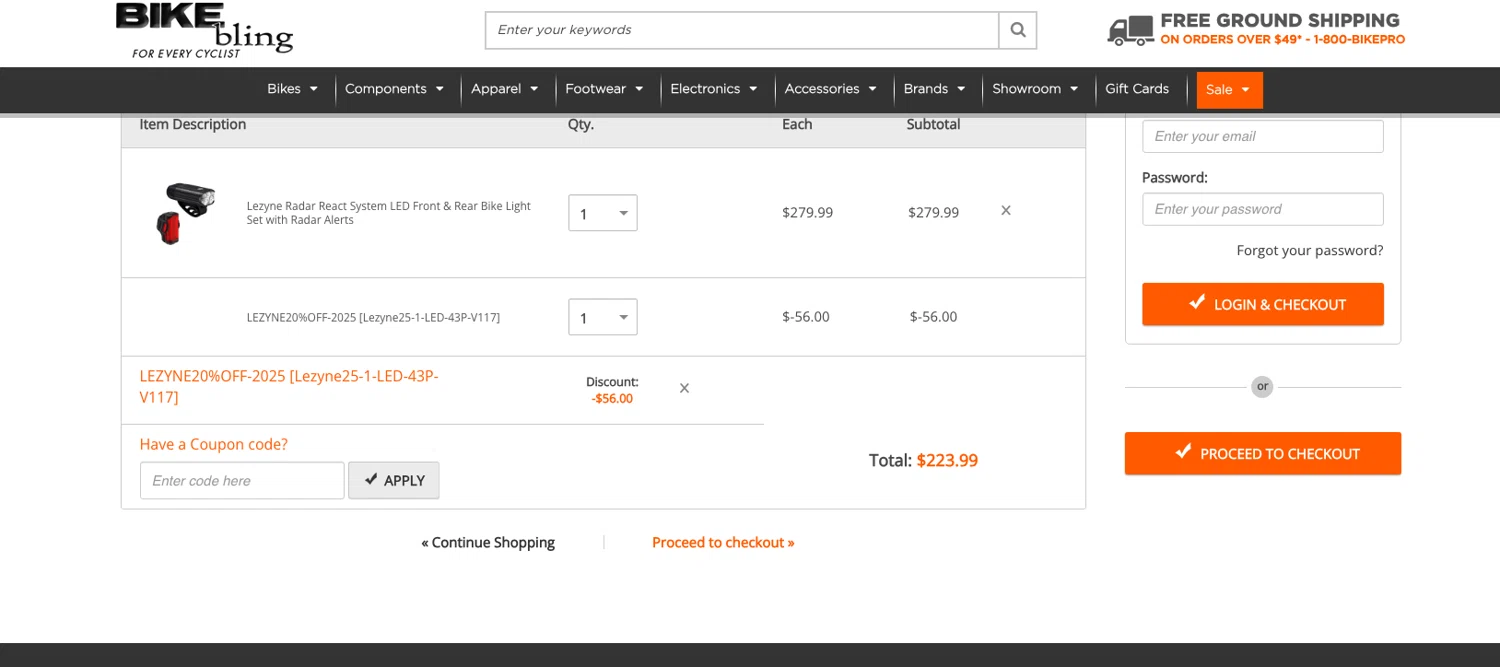Open the Components menu
The width and height of the screenshot is (1500, 667).
(x=394, y=89)
